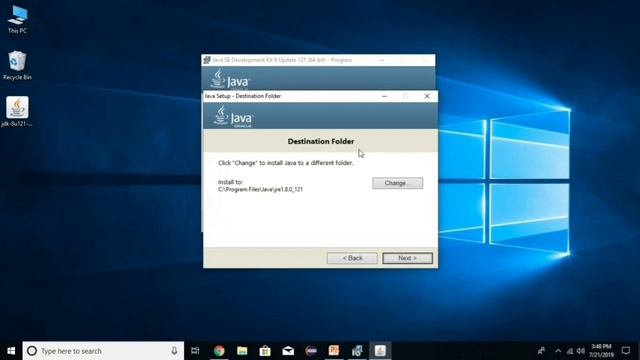Screen dimensions: 640x360
Task: Click the Destination Folder heading
Action: [x=321, y=141]
